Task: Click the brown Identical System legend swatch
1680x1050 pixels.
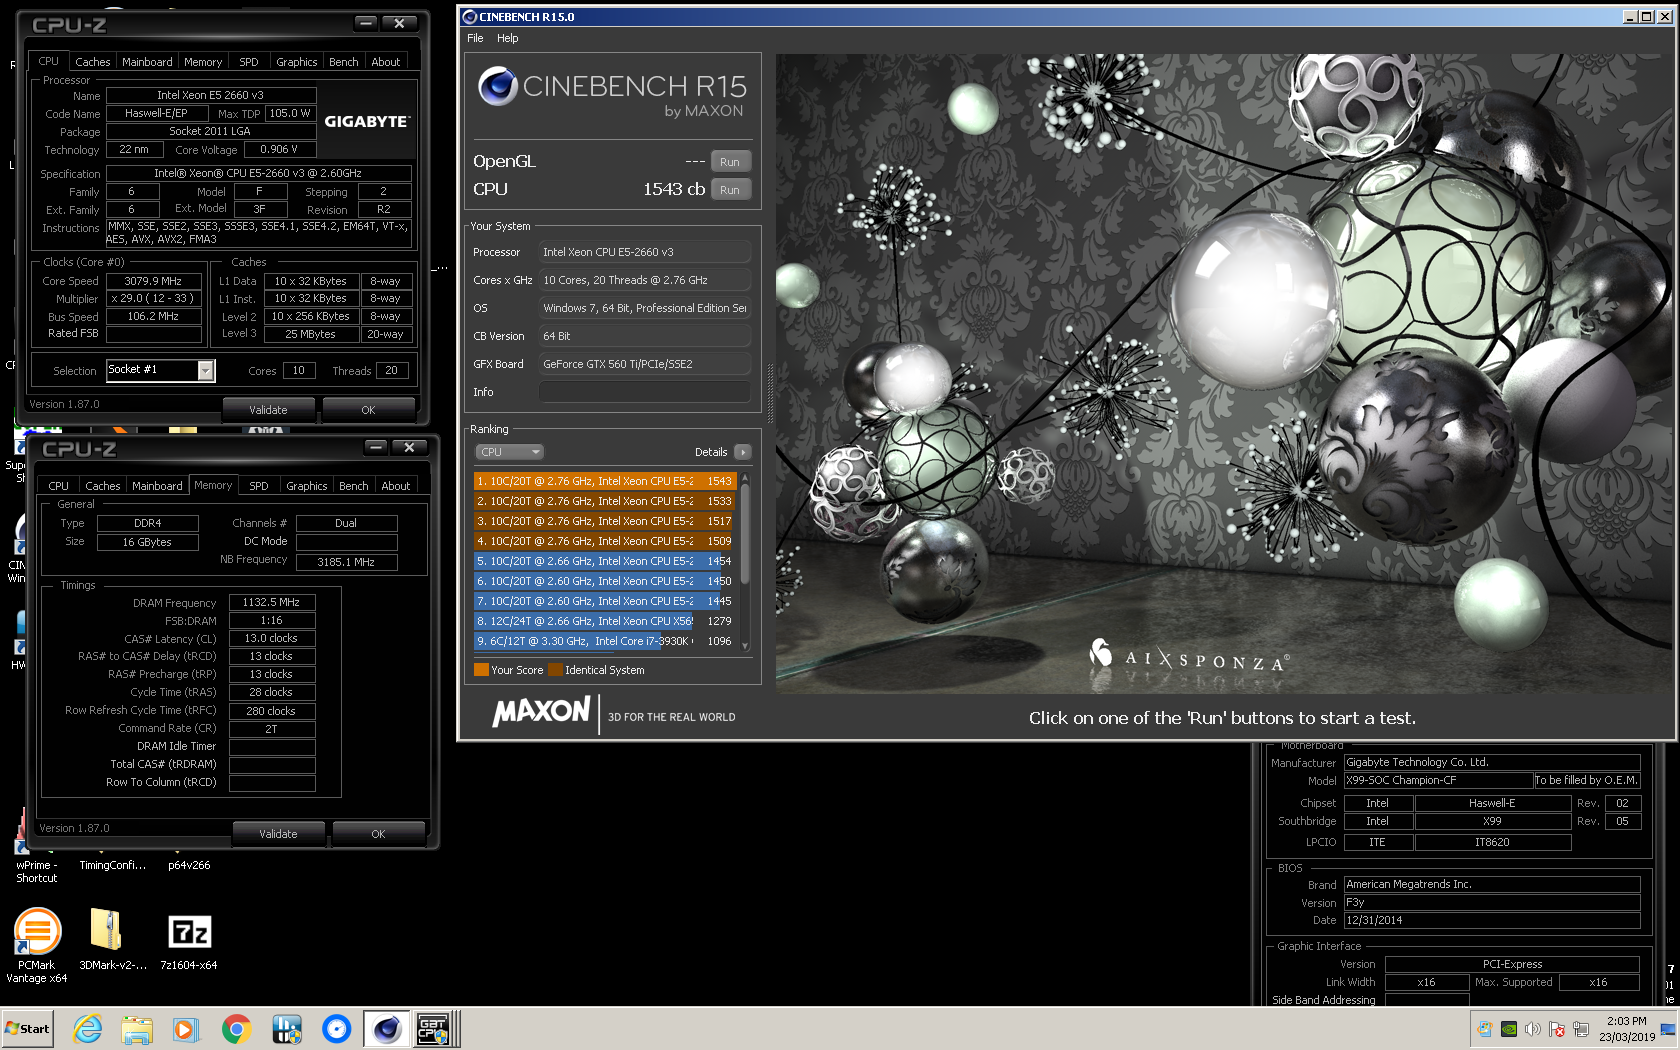Action: click(x=555, y=670)
